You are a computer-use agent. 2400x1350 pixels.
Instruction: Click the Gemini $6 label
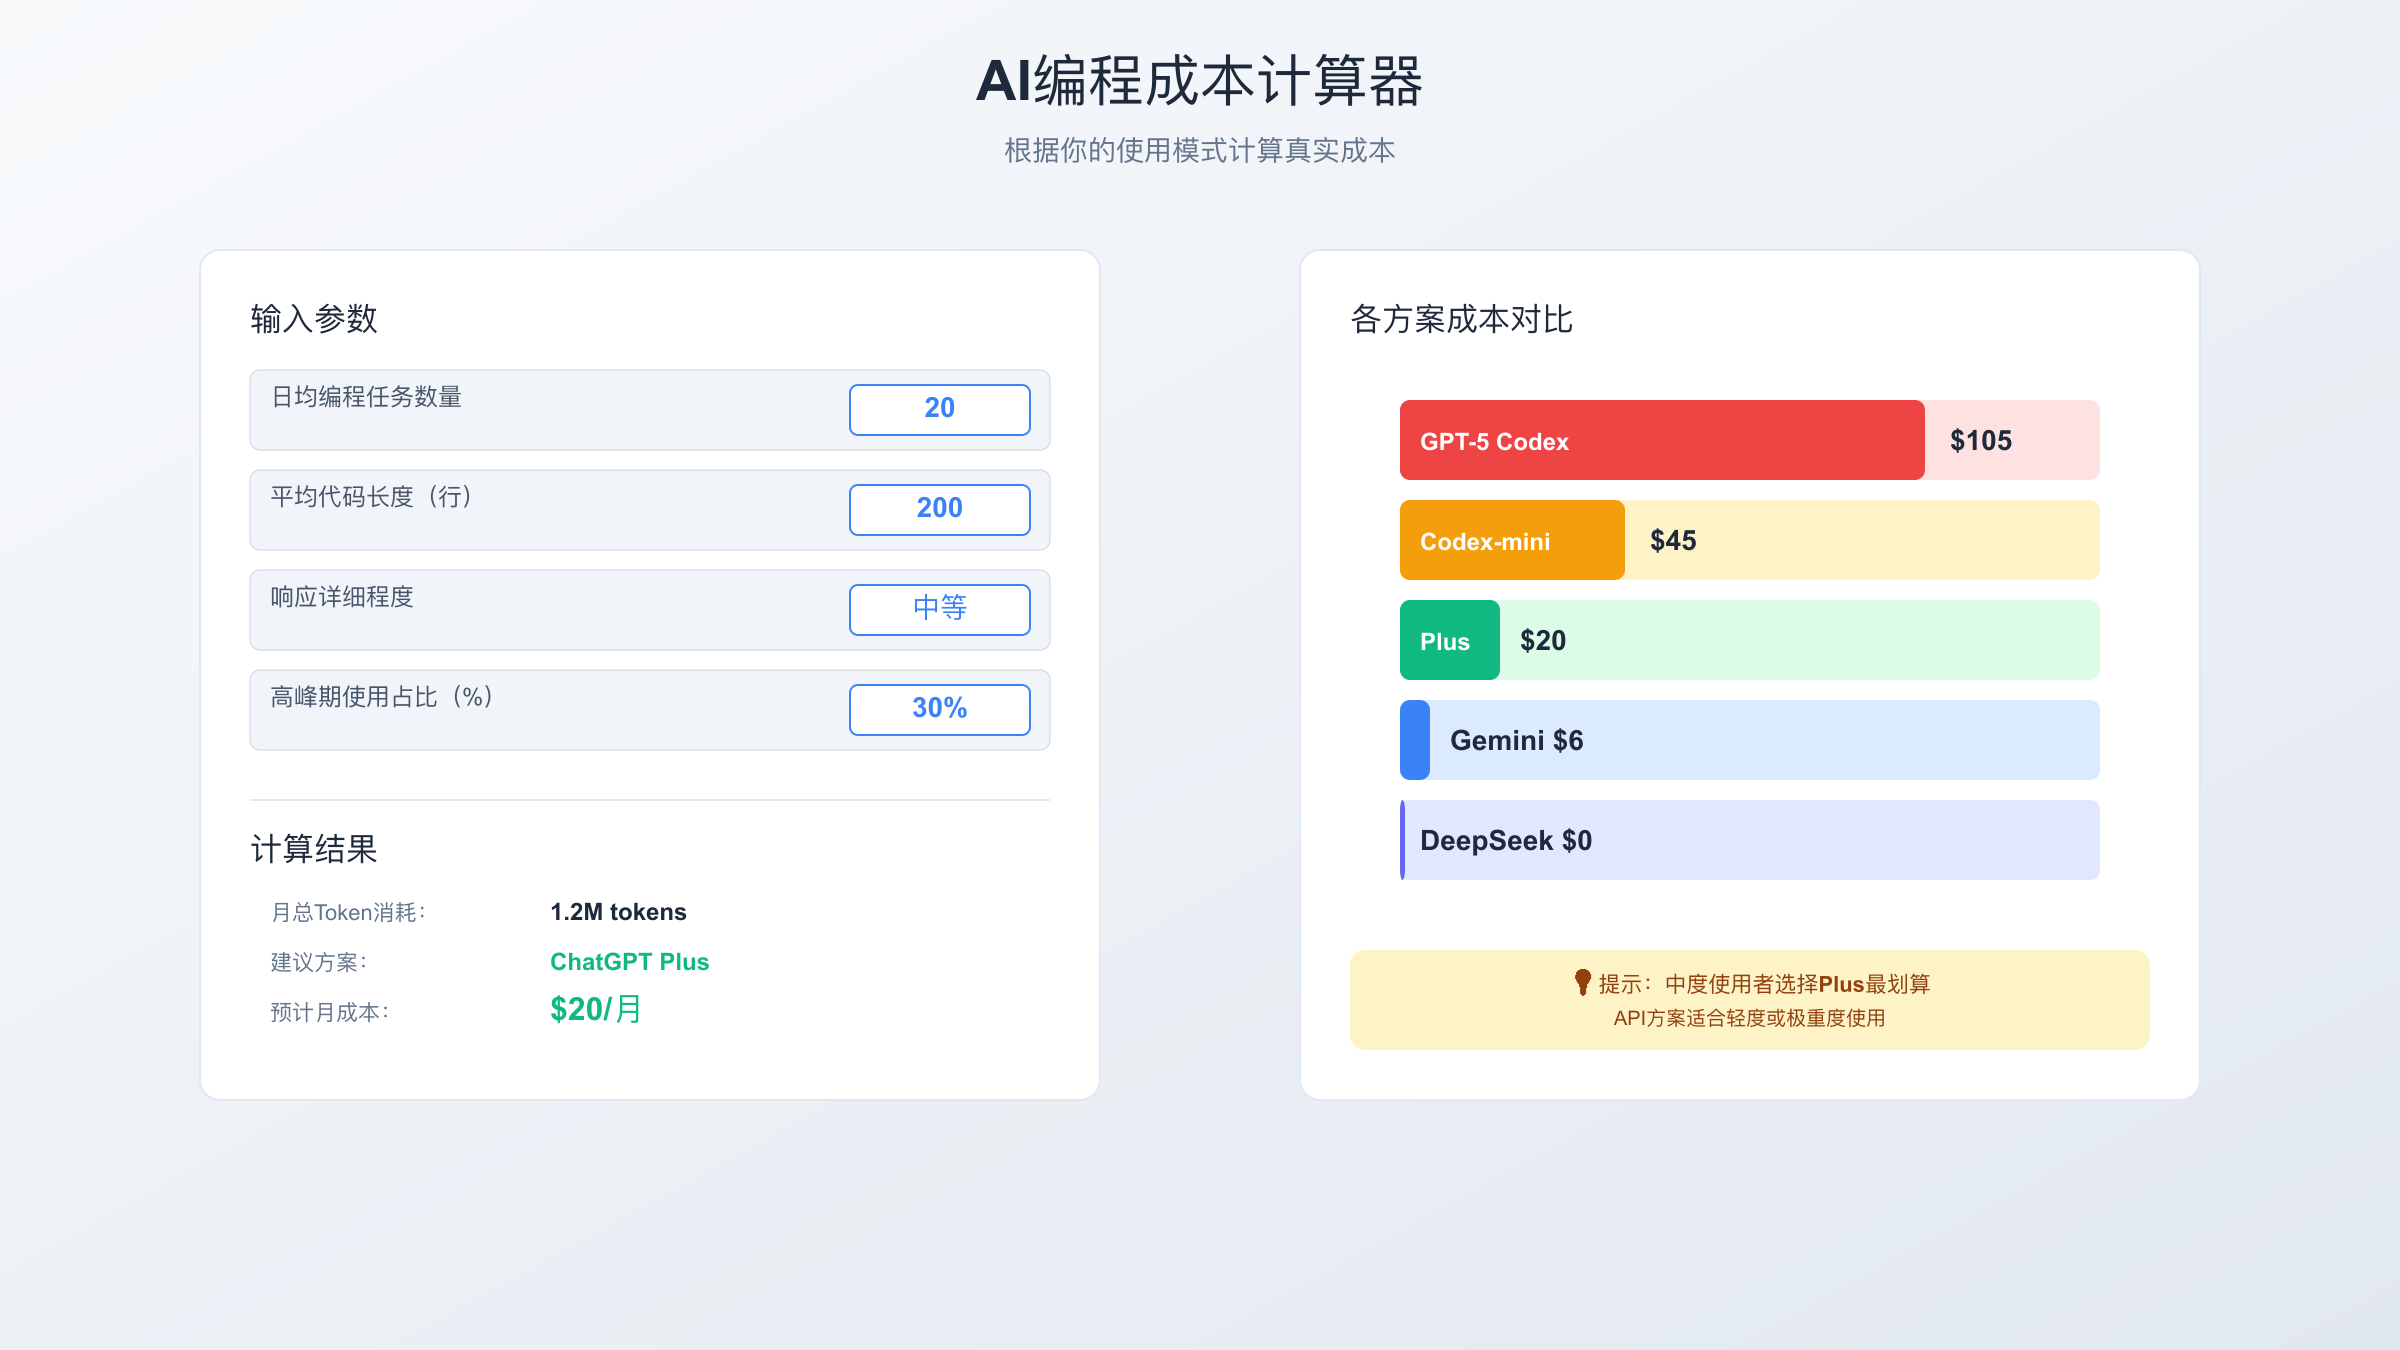click(x=1517, y=741)
